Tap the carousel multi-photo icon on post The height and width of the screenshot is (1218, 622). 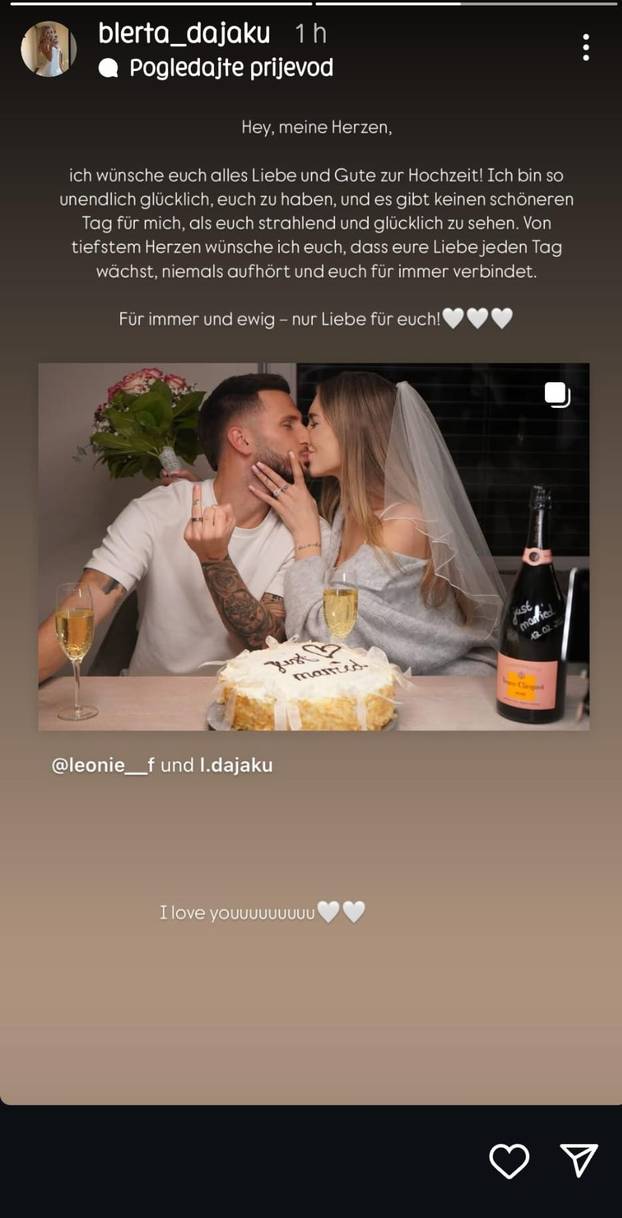click(x=557, y=395)
